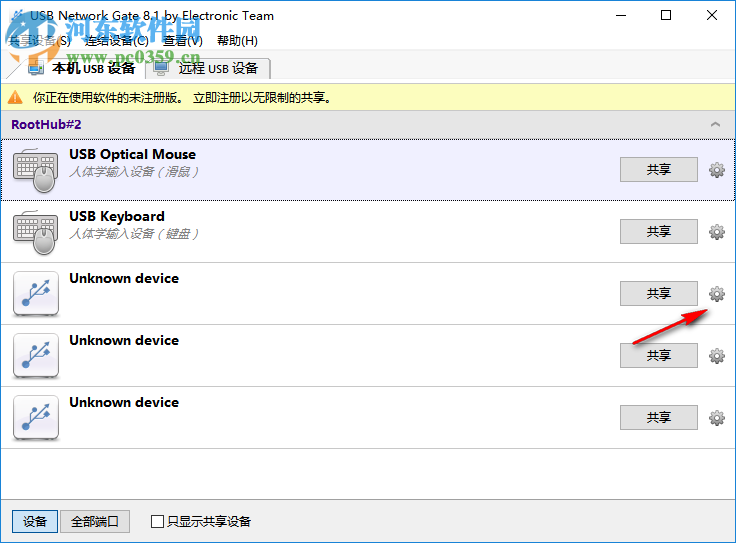Click 共享 for third Unknown device
The image size is (736, 543).
pos(659,417)
